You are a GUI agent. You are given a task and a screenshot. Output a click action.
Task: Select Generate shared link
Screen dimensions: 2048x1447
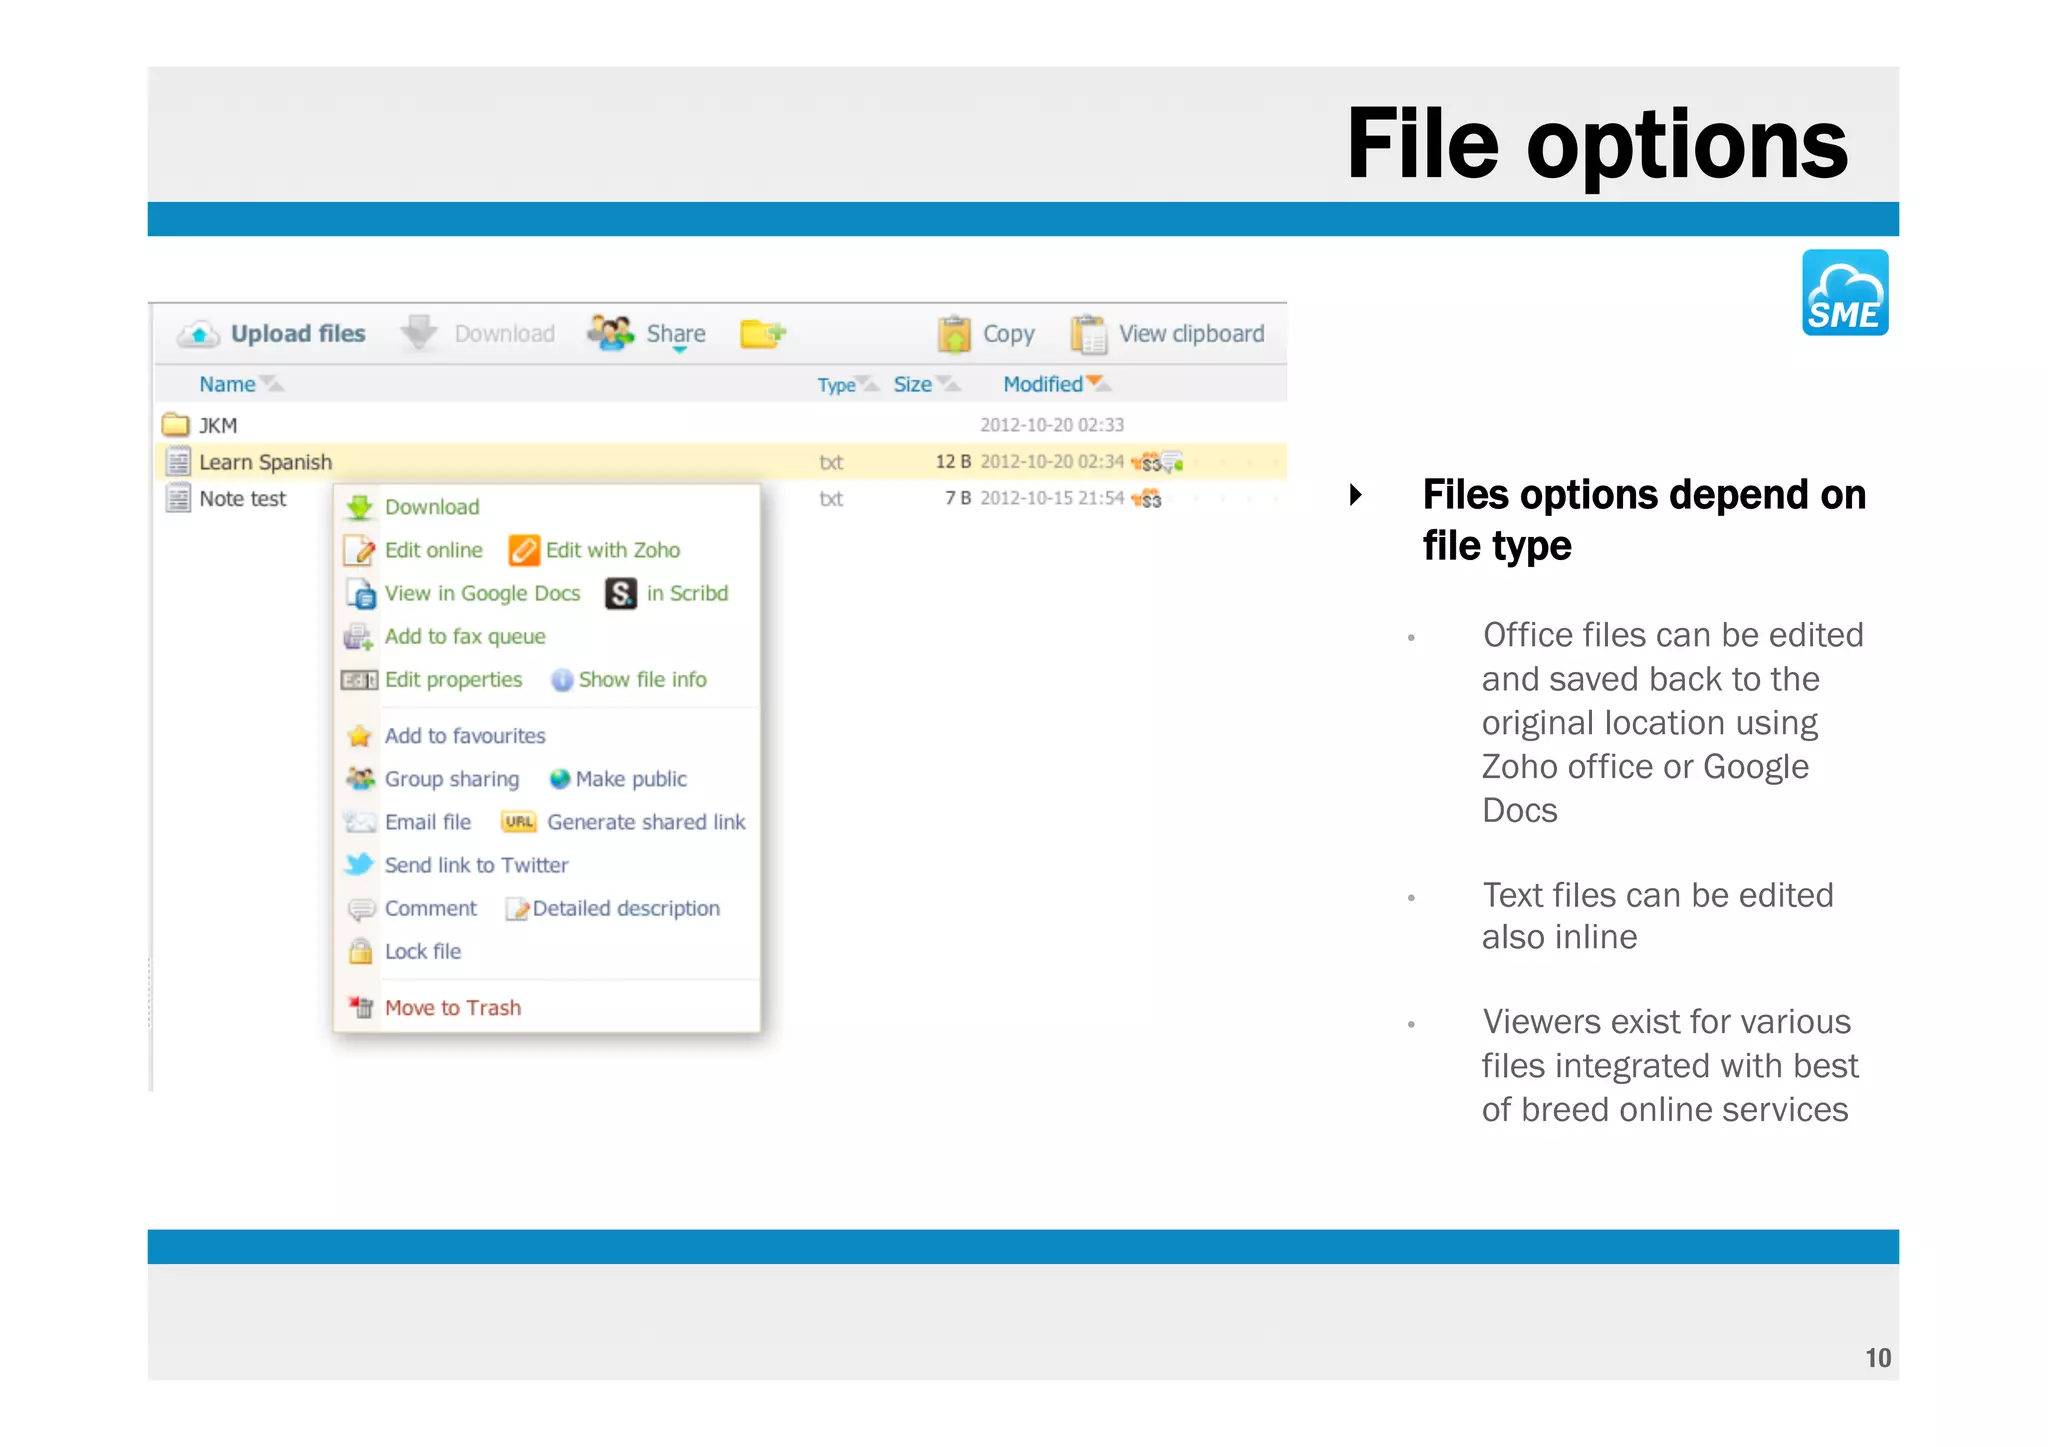[646, 822]
